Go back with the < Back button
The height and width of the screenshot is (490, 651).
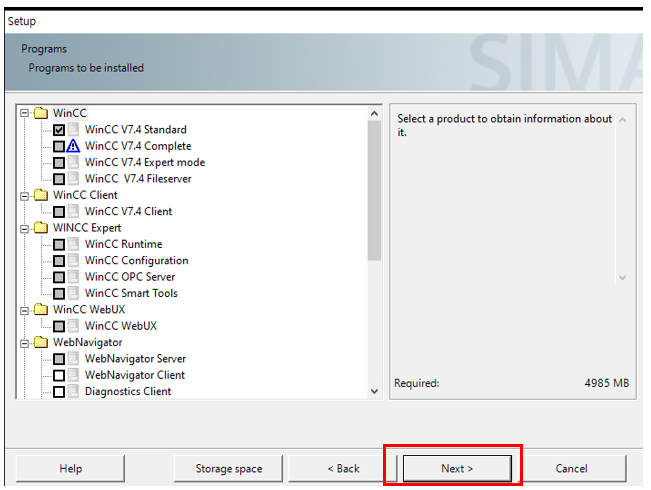(x=343, y=468)
